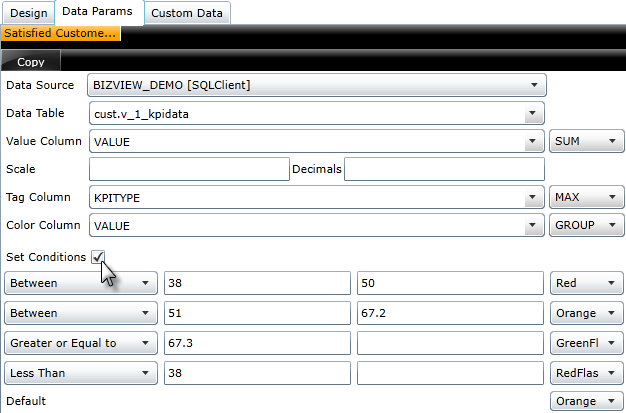Open the RedFlas color dropdown
626x413 pixels.
click(x=586, y=373)
